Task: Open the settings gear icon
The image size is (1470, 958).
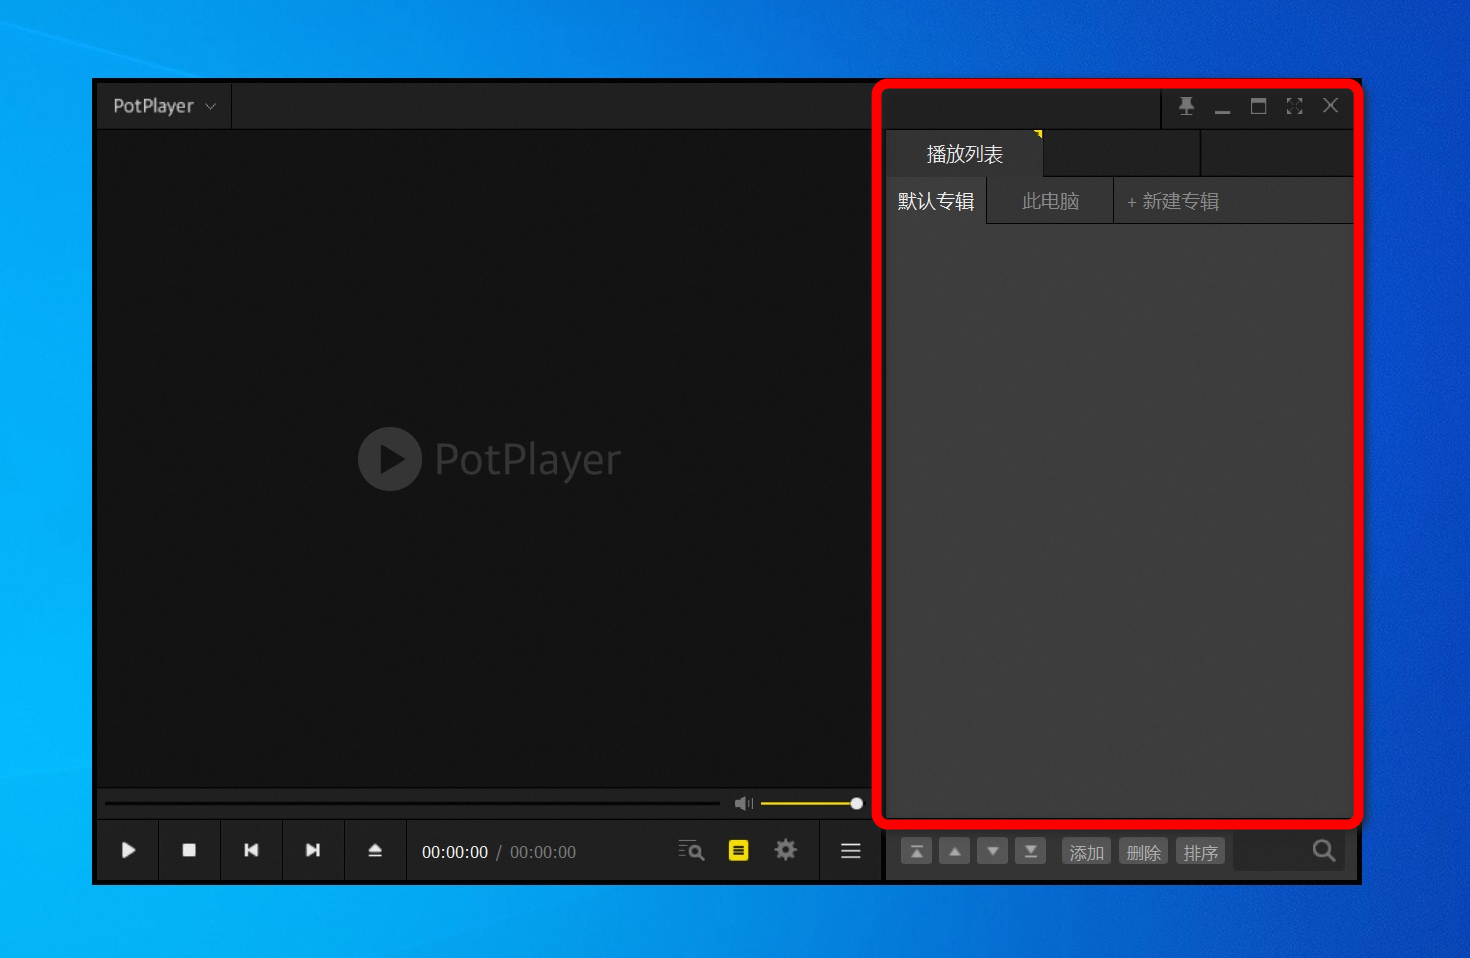Action: click(x=786, y=850)
